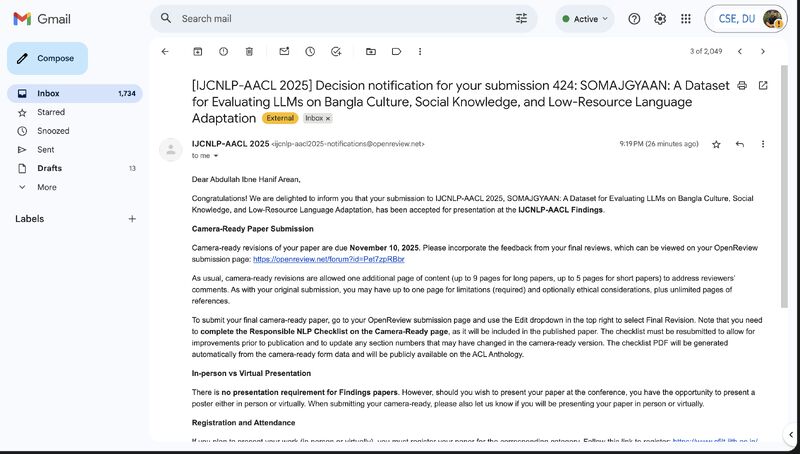Open the OpenReview forum link

pyautogui.click(x=329, y=259)
